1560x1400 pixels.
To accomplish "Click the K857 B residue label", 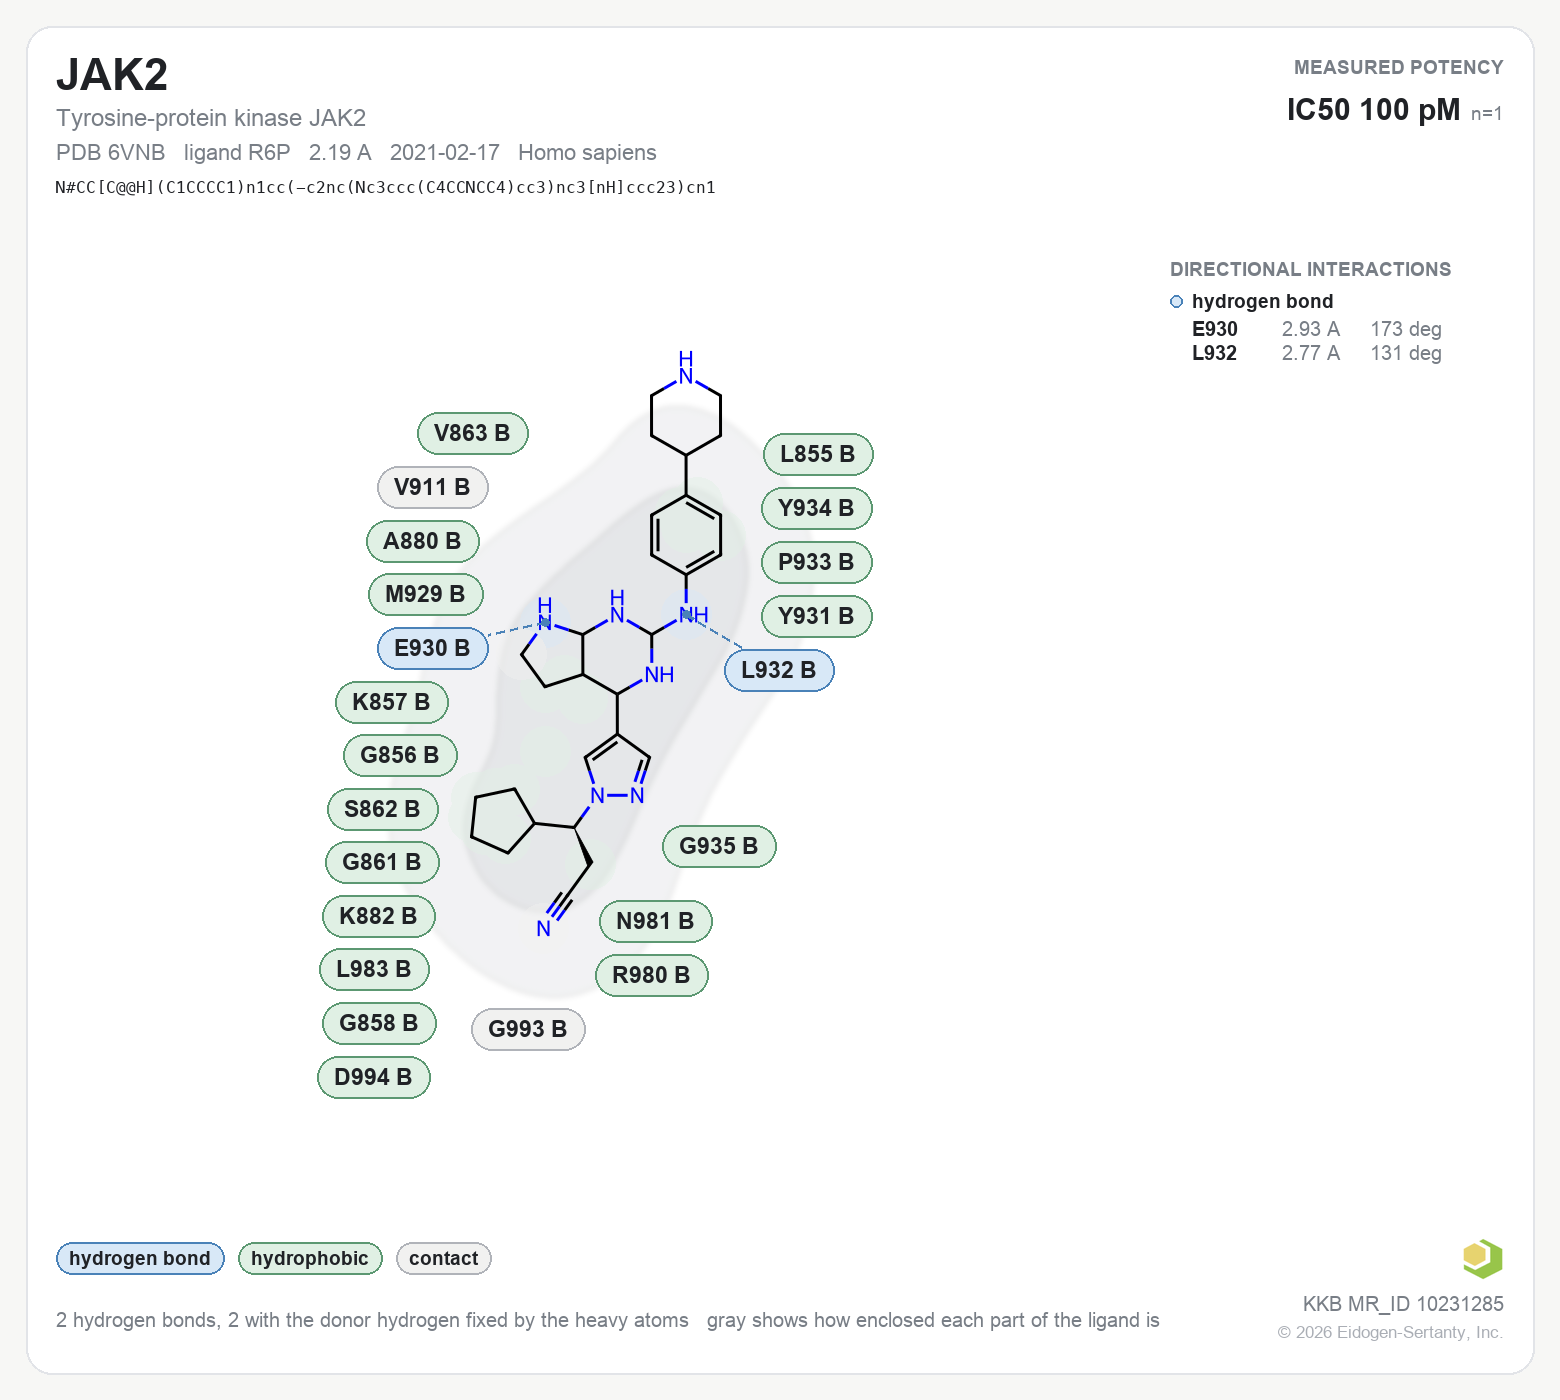I will click(x=392, y=702).
